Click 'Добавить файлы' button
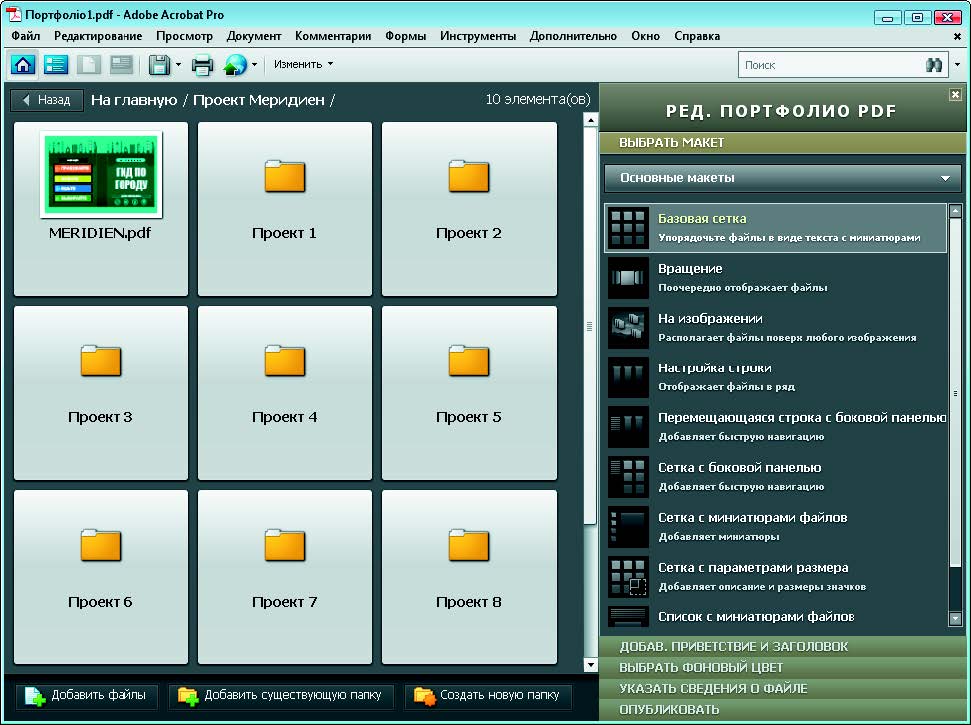 [x=87, y=696]
